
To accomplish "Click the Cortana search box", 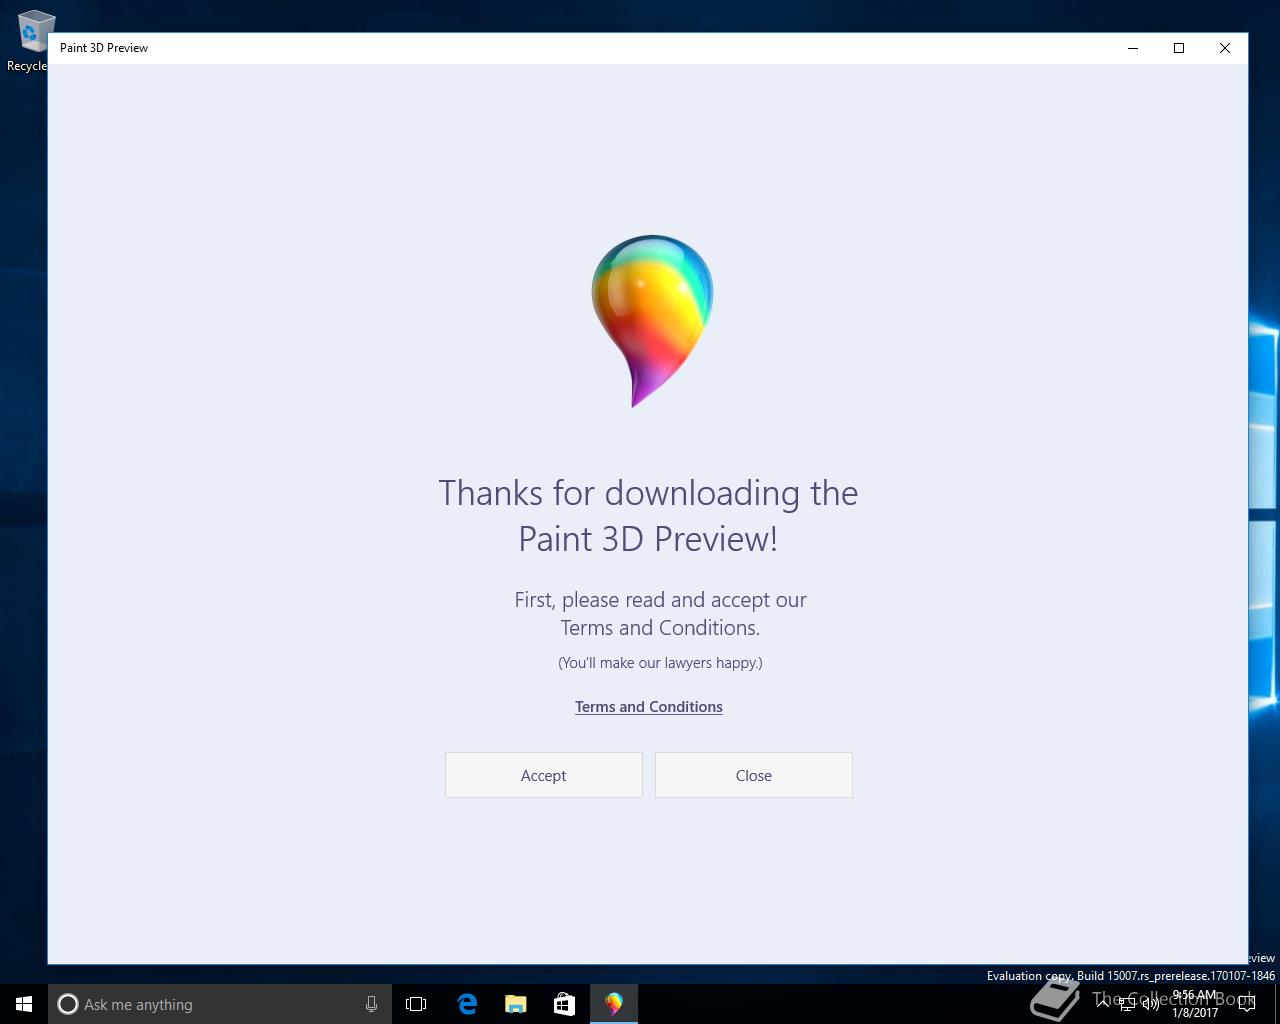I will pos(220,1004).
